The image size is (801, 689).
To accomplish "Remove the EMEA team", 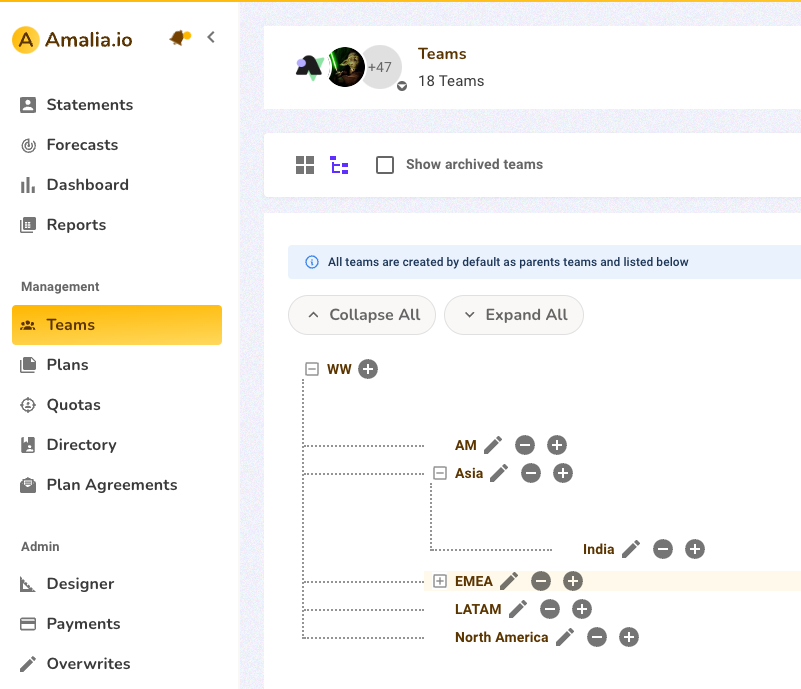I will [540, 581].
